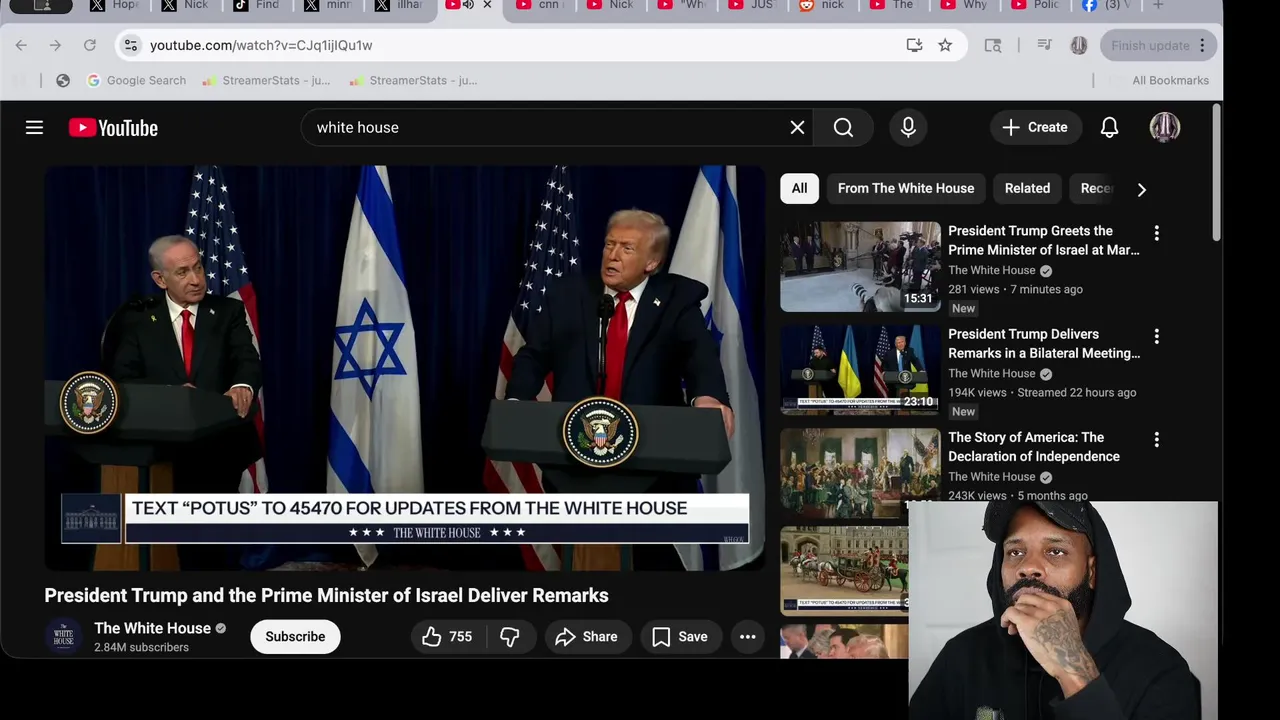Viewport: 1280px width, 720px height.
Task: Open the tab search icon in toolbar
Action: tap(992, 45)
